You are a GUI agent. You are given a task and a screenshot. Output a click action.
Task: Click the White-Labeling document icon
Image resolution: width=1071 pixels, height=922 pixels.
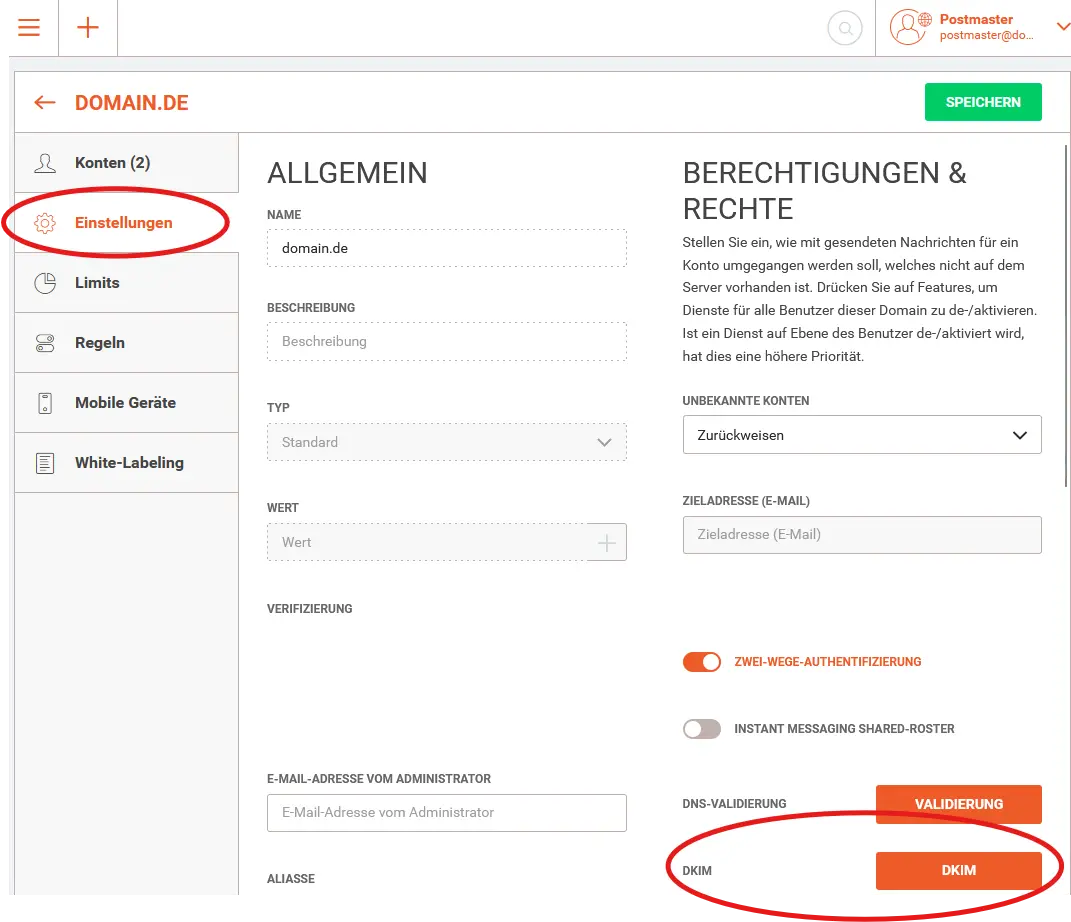pos(45,463)
